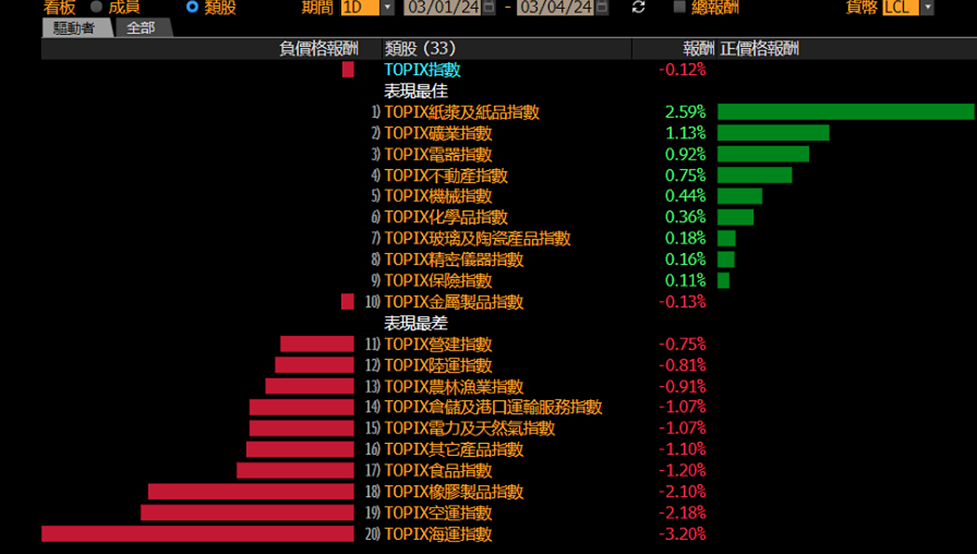Click the -3.20% return value
This screenshot has height=554, width=977.
(682, 534)
